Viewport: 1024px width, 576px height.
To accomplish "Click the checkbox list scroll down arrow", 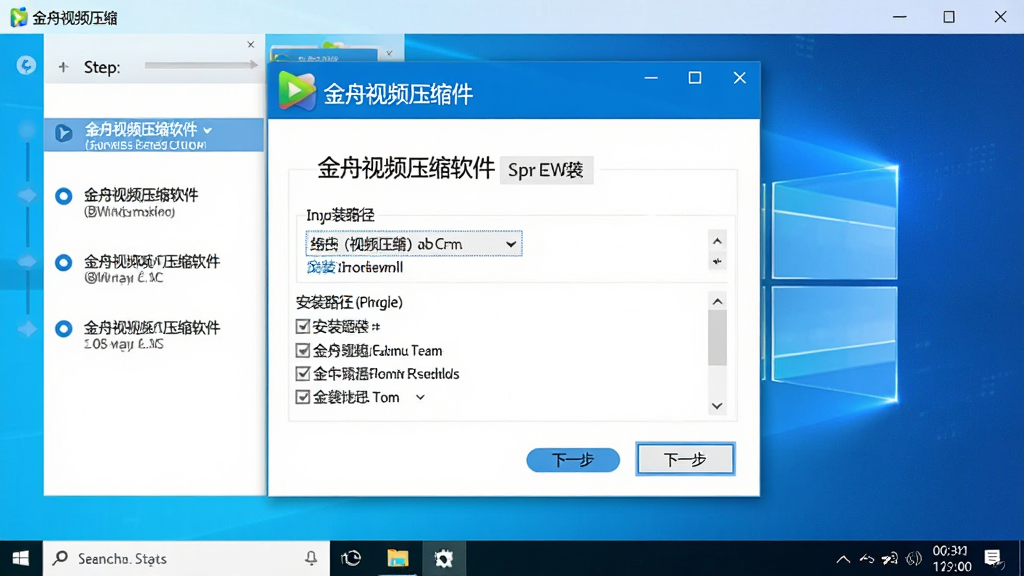I will click(x=717, y=406).
